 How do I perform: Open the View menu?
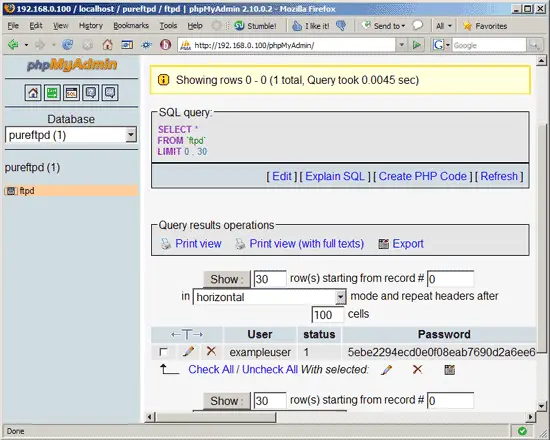tap(61, 26)
